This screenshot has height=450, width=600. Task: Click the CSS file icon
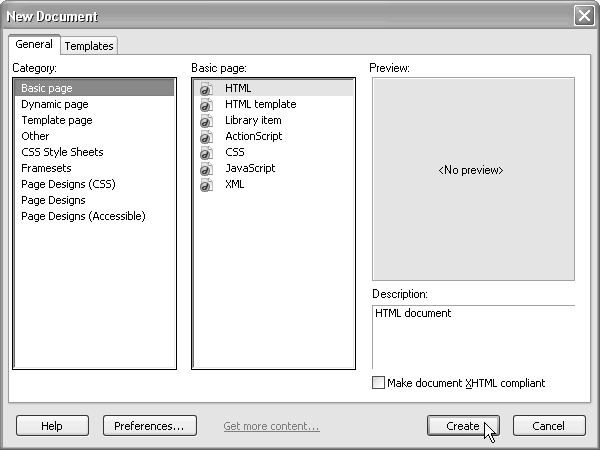click(x=206, y=153)
